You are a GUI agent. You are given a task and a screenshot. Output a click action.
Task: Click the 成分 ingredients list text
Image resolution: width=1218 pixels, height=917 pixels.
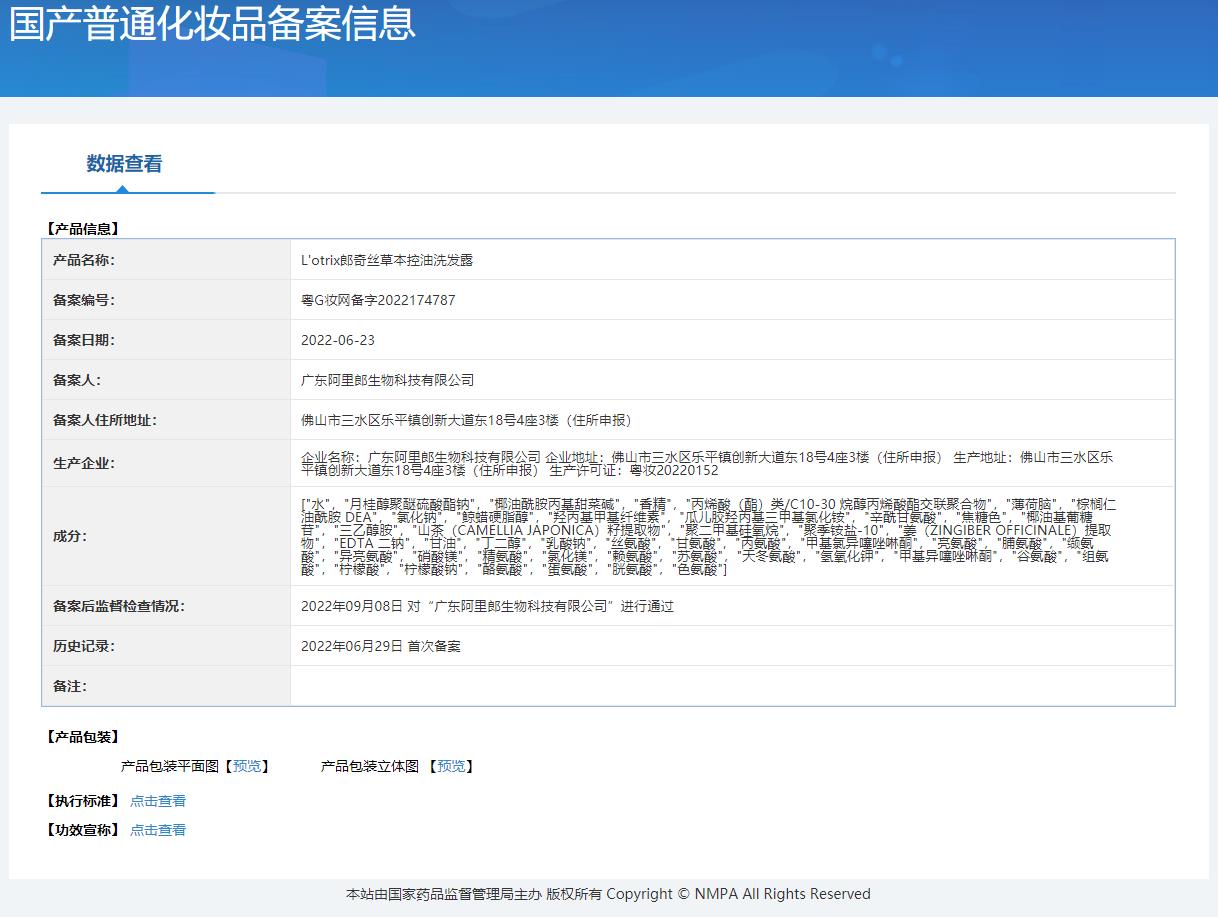click(x=707, y=536)
